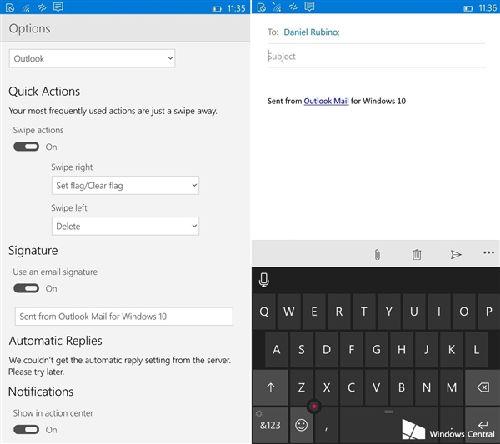The height and width of the screenshot is (444, 500).
Task: Tap the pink cursor-control nub on keyboard
Action: [x=314, y=406]
